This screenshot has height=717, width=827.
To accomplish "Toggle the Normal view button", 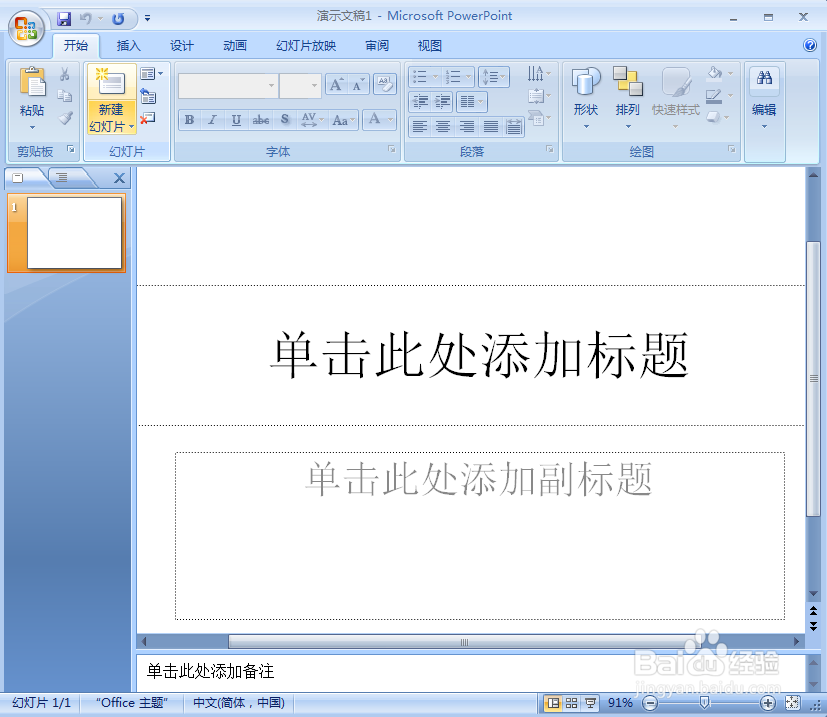I will (554, 703).
